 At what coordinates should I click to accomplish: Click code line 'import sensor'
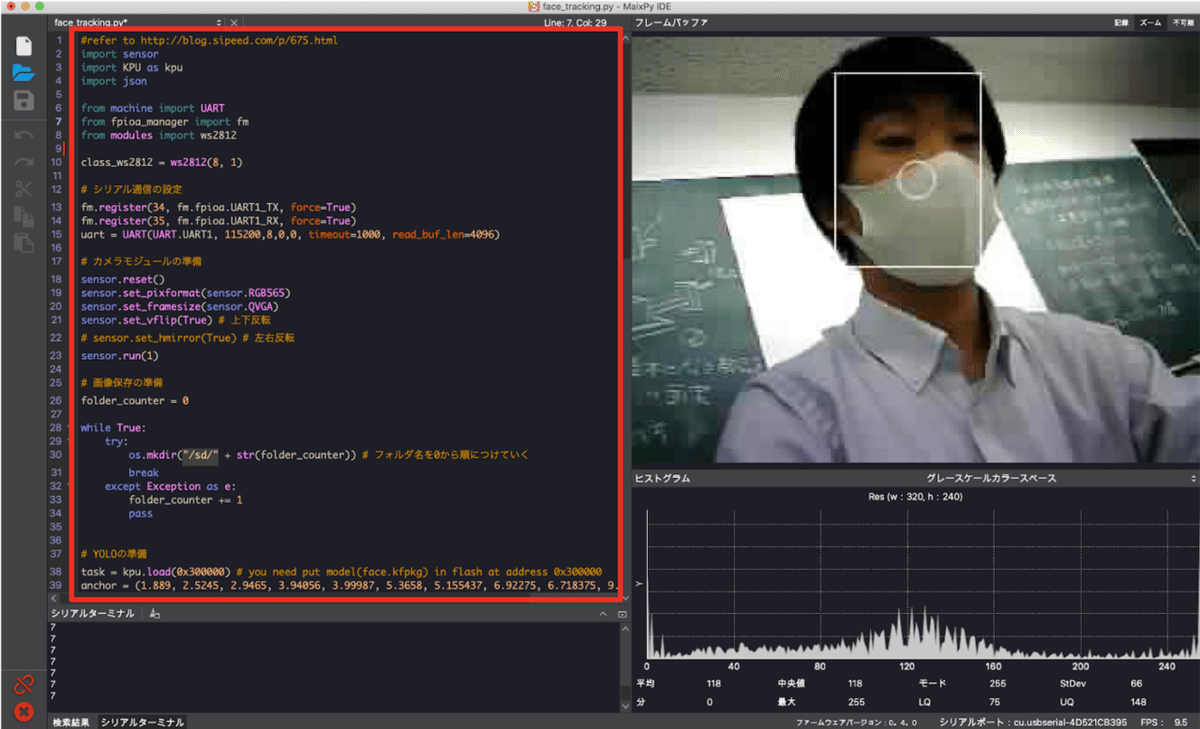pyautogui.click(x=119, y=54)
